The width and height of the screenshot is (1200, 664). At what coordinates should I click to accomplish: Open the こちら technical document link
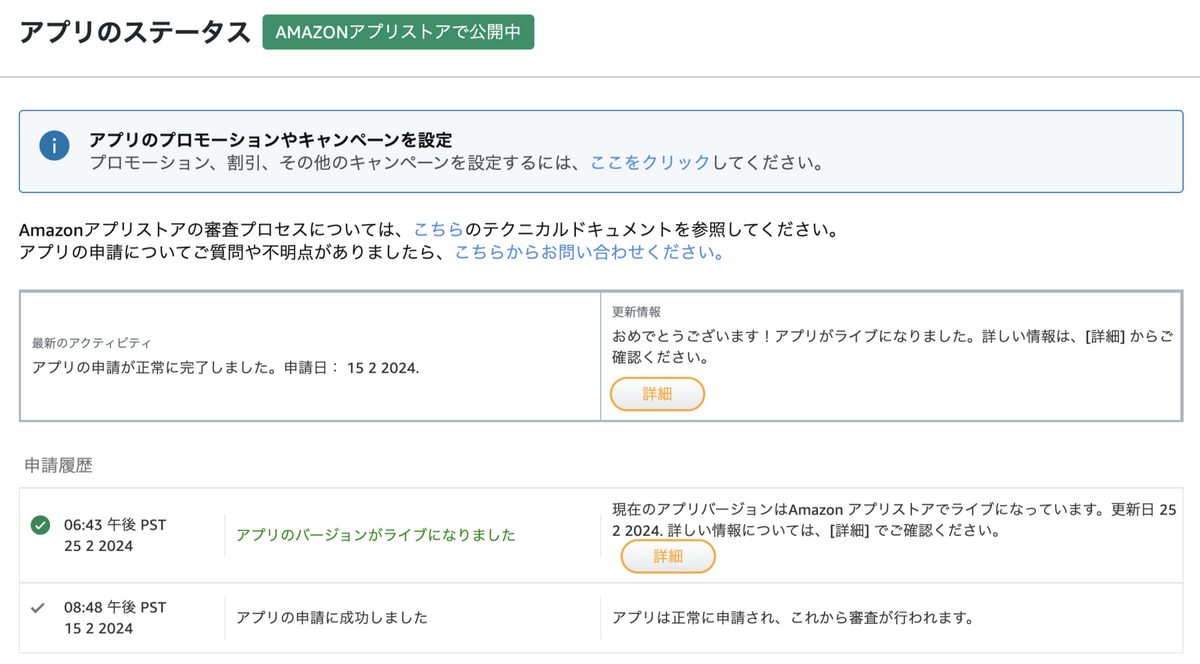438,230
